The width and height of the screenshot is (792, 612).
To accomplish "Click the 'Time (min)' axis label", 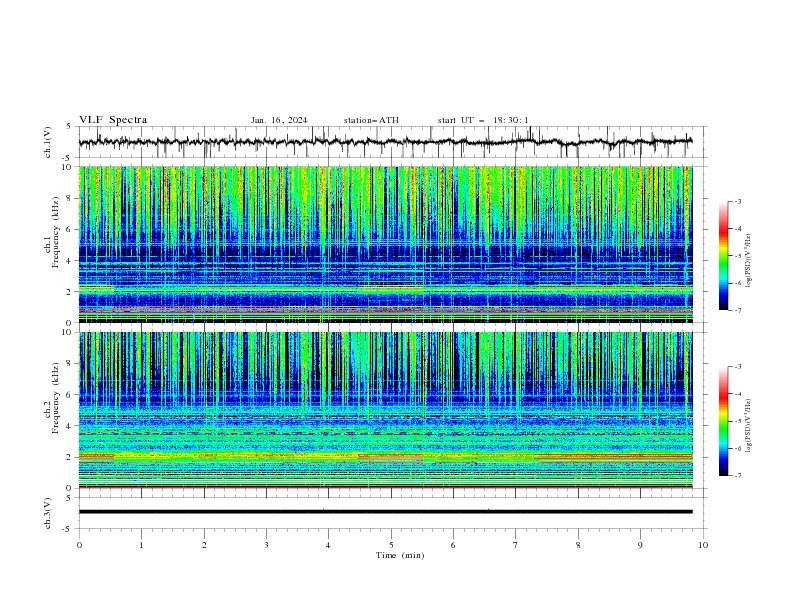I will tap(400, 555).
